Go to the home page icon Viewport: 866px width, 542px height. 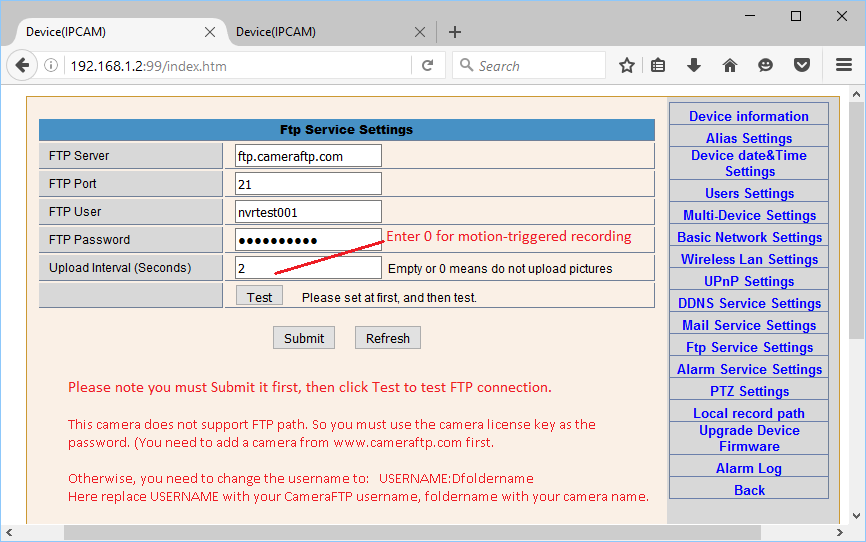[730, 66]
